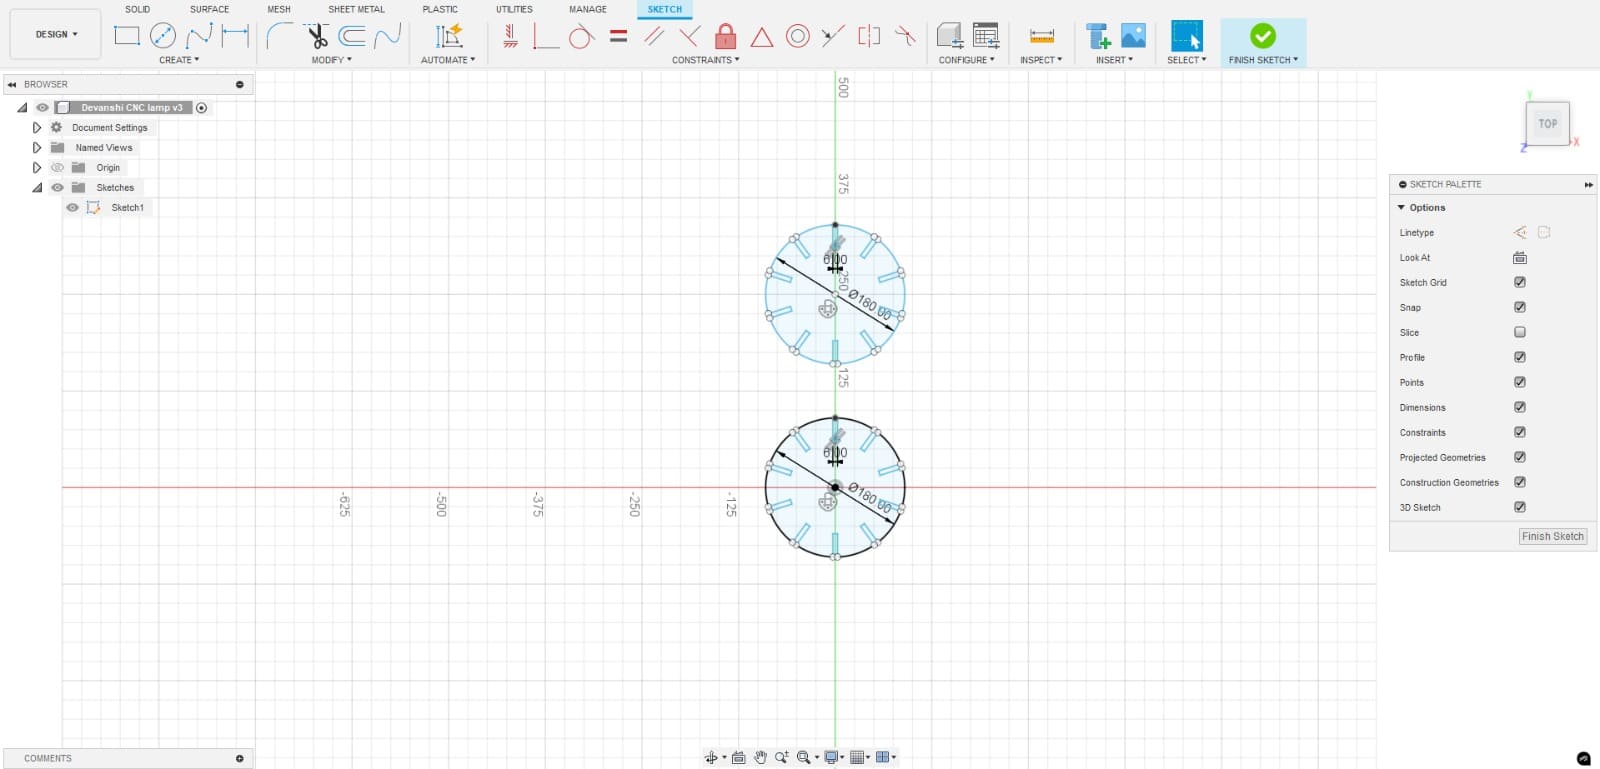Switch to the Sheet Metal tab
This screenshot has height=769, width=1600.
coord(356,9)
